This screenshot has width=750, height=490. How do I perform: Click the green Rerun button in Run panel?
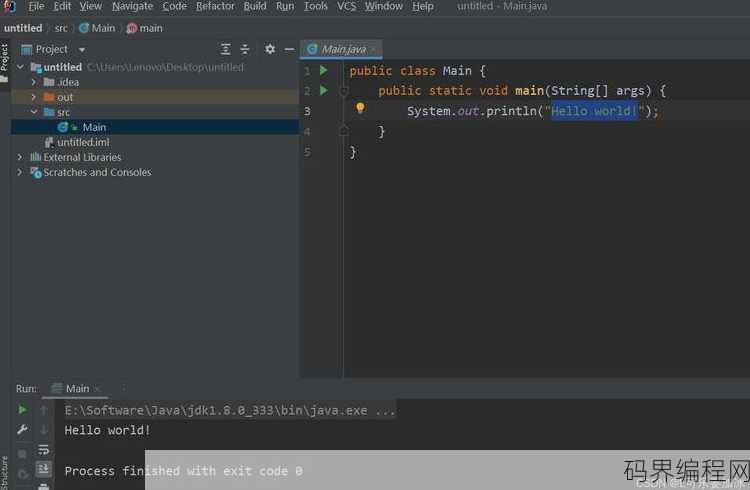(22, 410)
